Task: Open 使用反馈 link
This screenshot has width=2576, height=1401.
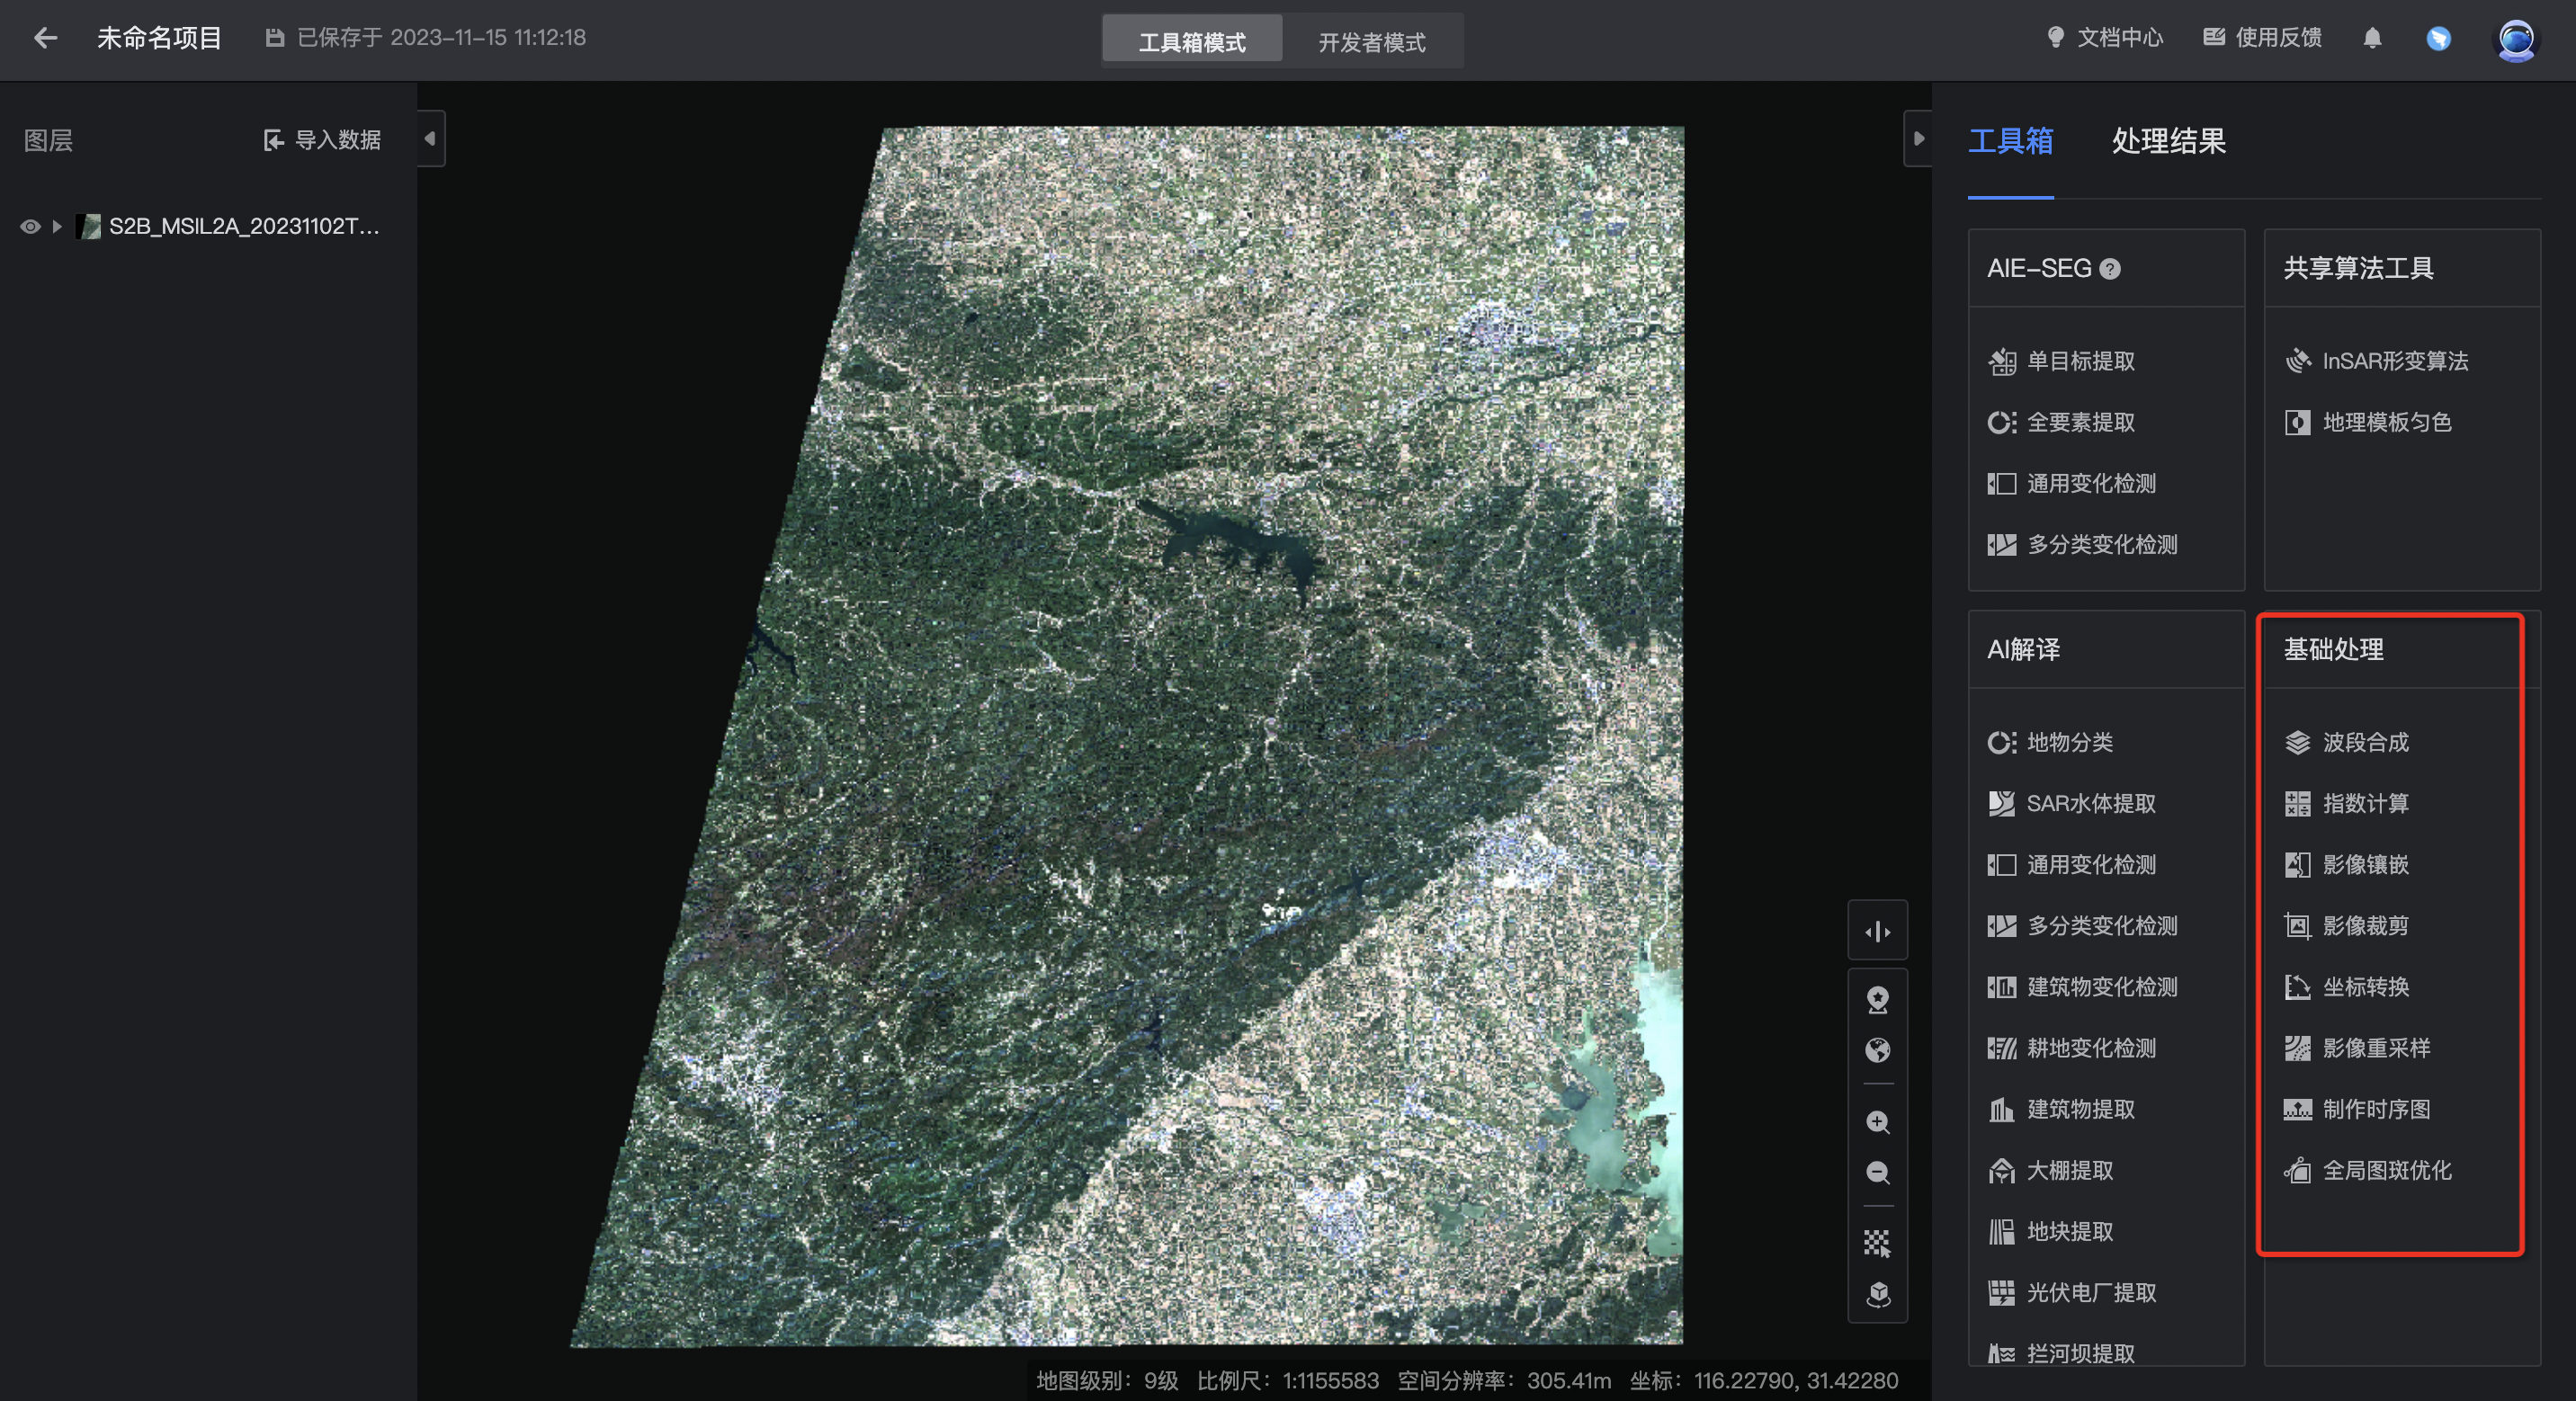Action: pyautogui.click(x=2262, y=38)
